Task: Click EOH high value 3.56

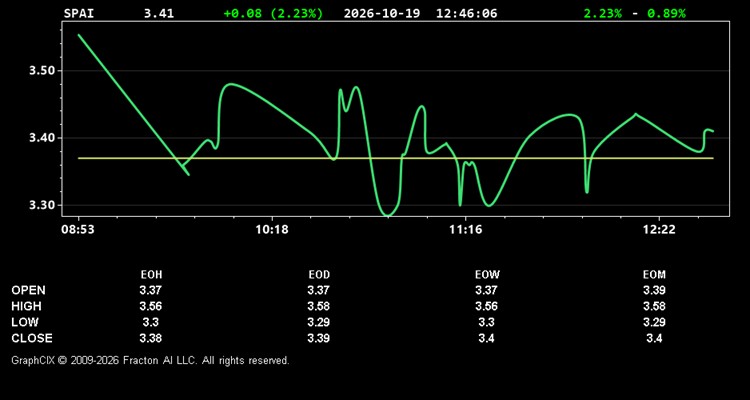Action: (x=151, y=306)
